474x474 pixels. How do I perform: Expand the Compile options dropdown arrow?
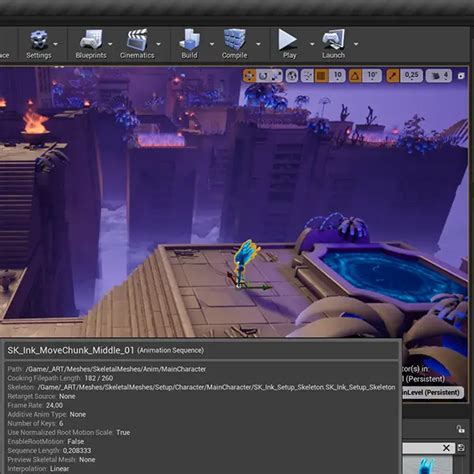pyautogui.click(x=258, y=44)
